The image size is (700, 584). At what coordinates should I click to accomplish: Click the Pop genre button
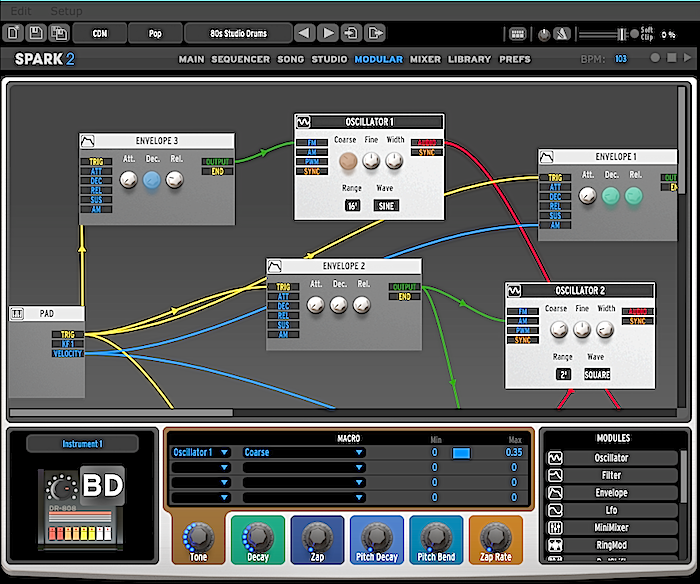154,33
